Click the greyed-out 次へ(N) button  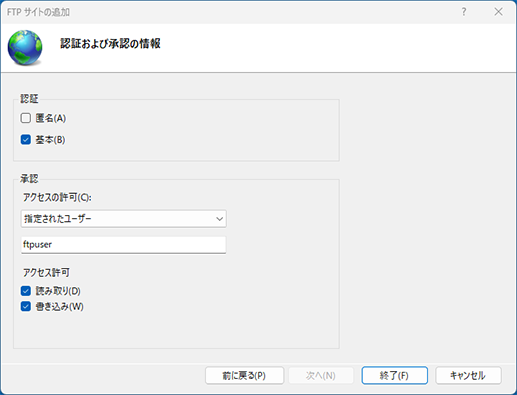(321, 376)
